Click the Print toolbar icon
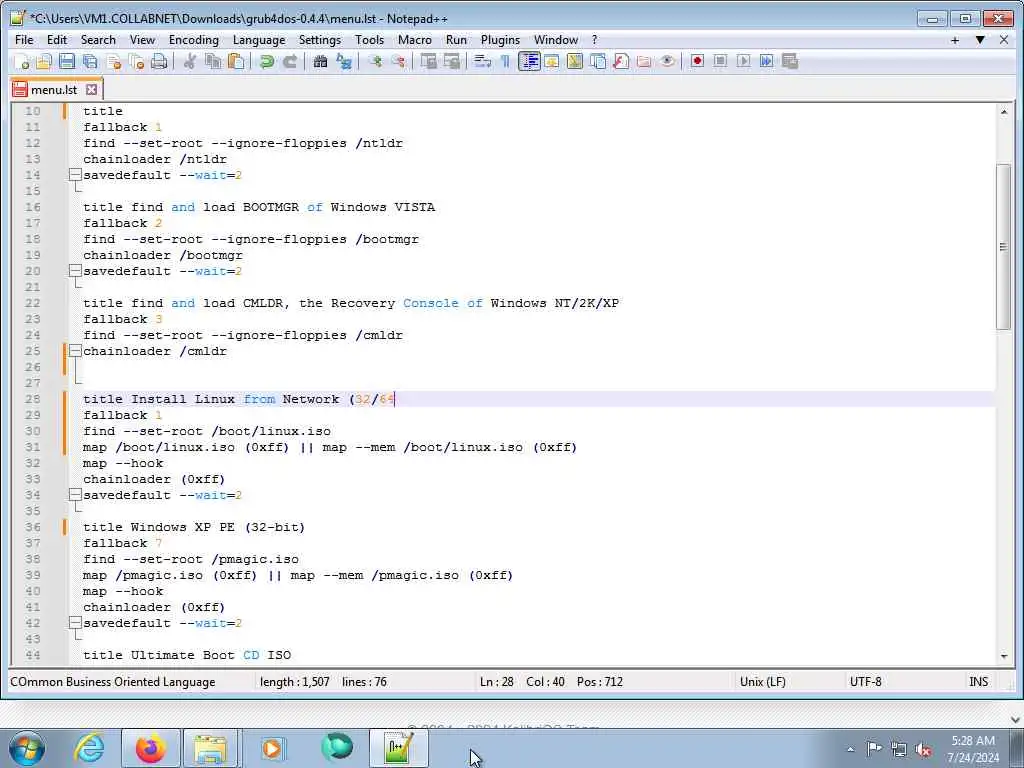The image size is (1024, 768). 159,61
